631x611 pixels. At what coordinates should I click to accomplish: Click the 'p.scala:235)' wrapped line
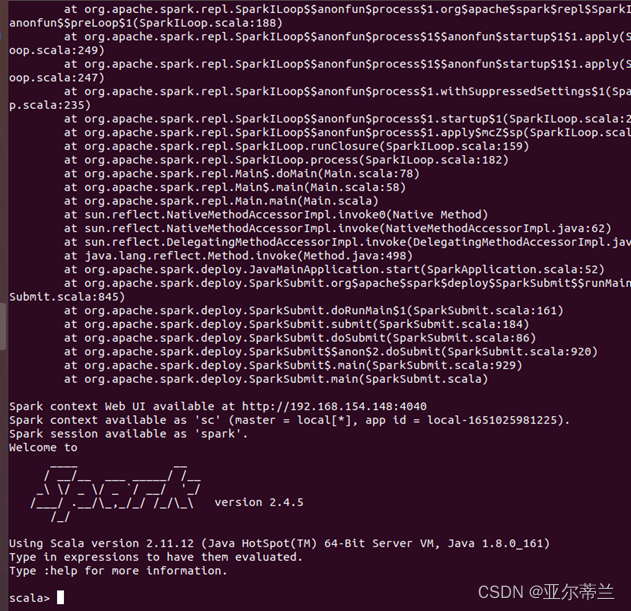click(x=50, y=105)
